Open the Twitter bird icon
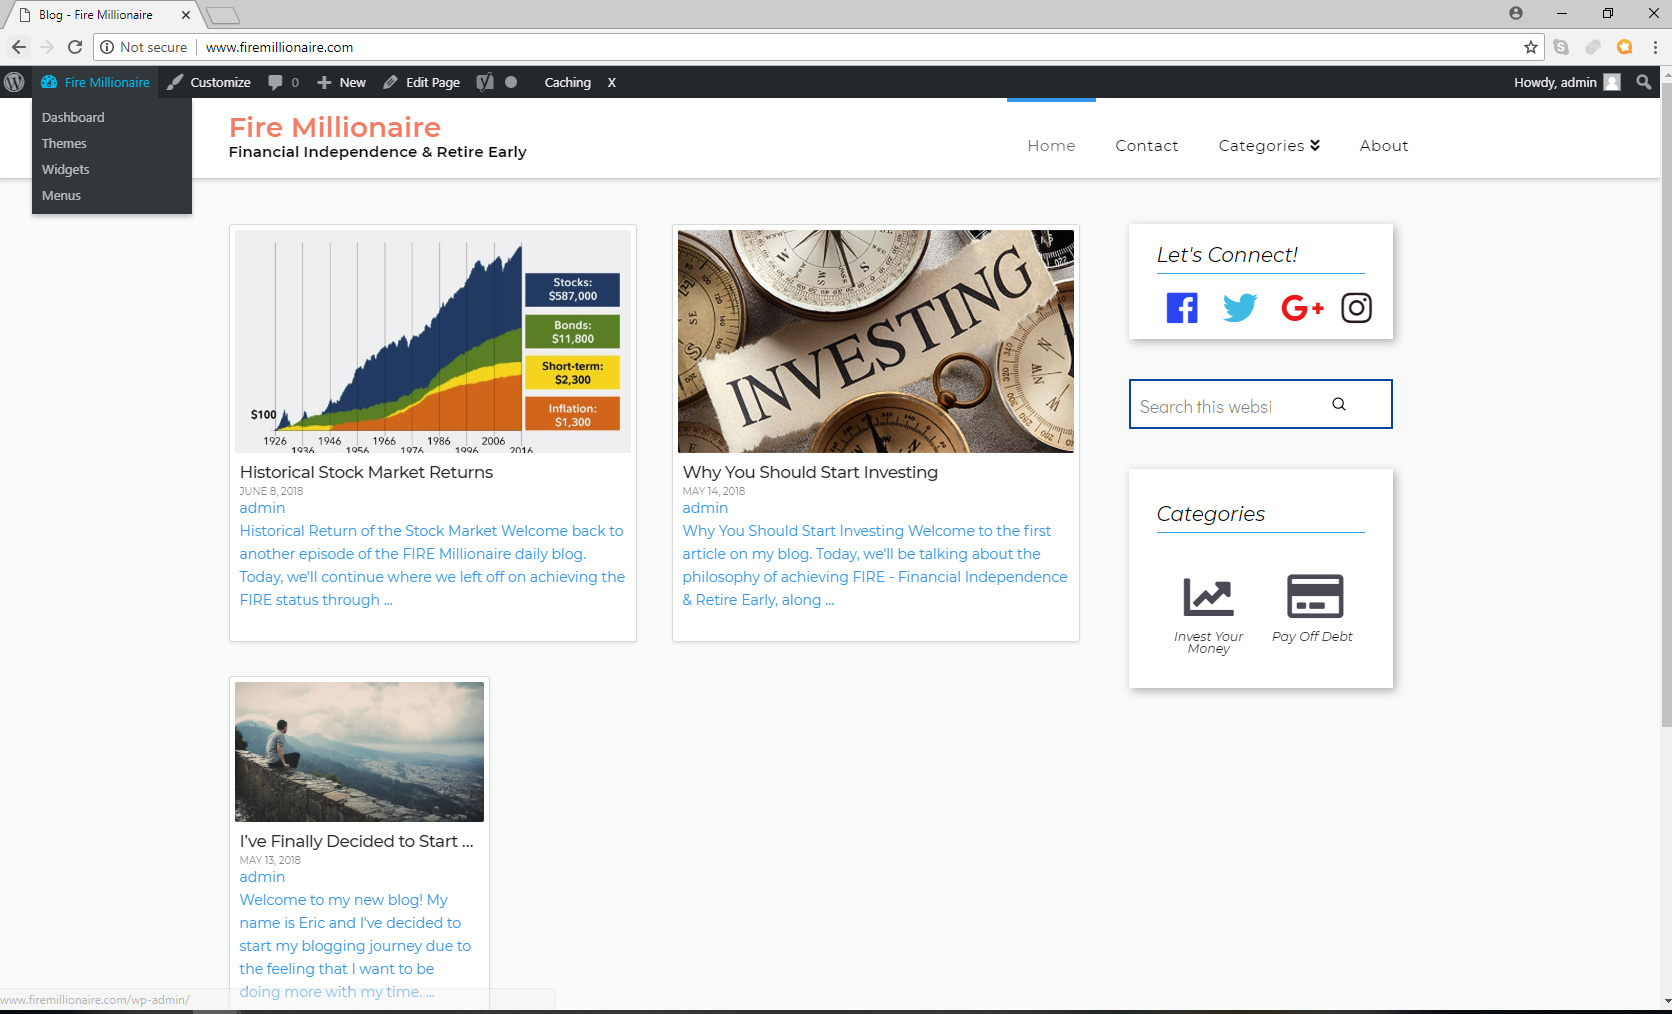This screenshot has width=1672, height=1014. [x=1240, y=308]
